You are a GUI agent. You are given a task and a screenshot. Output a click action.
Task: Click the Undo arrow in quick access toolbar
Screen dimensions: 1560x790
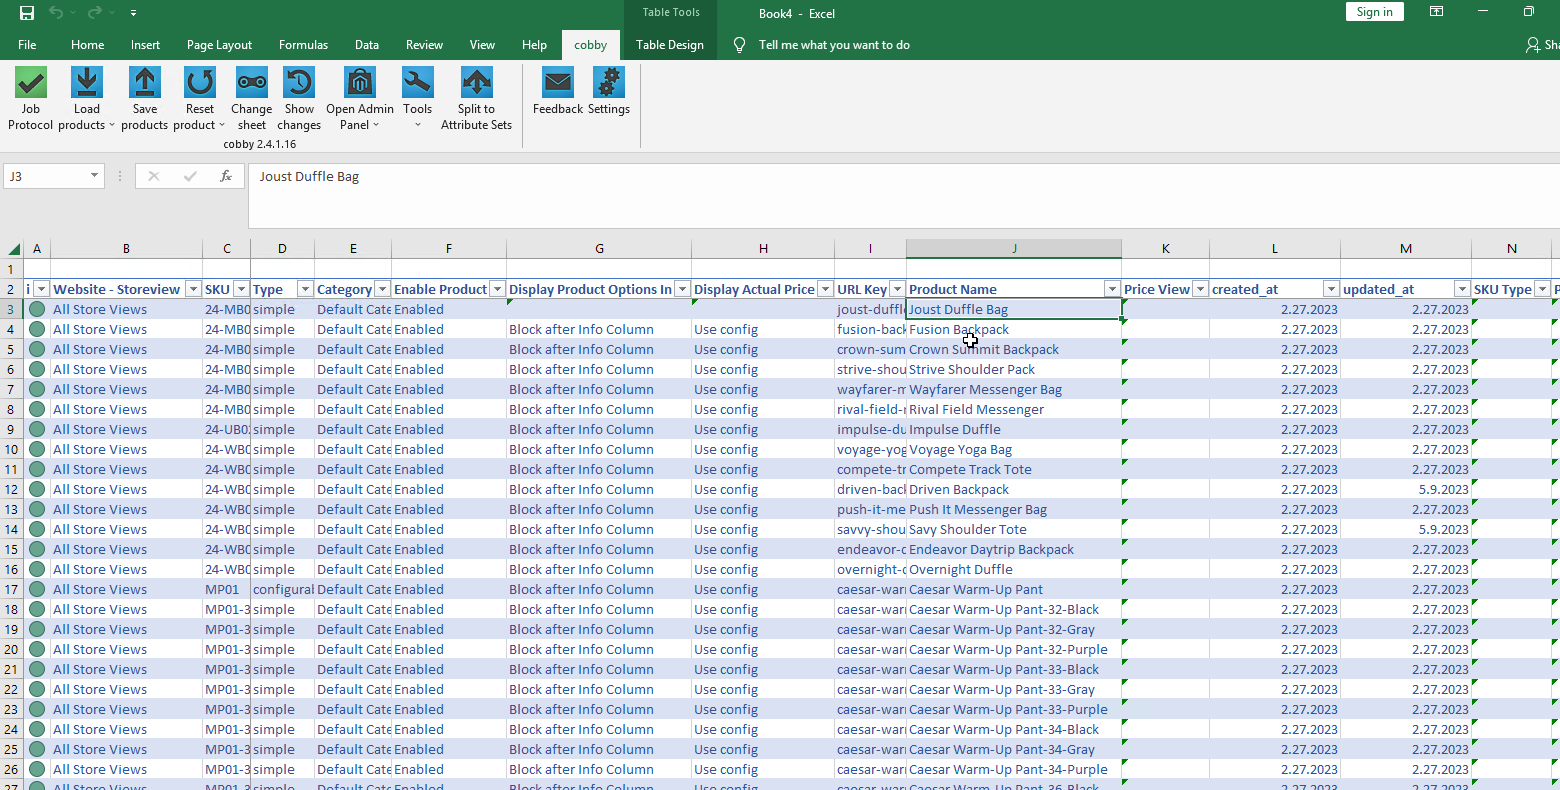pyautogui.click(x=56, y=13)
